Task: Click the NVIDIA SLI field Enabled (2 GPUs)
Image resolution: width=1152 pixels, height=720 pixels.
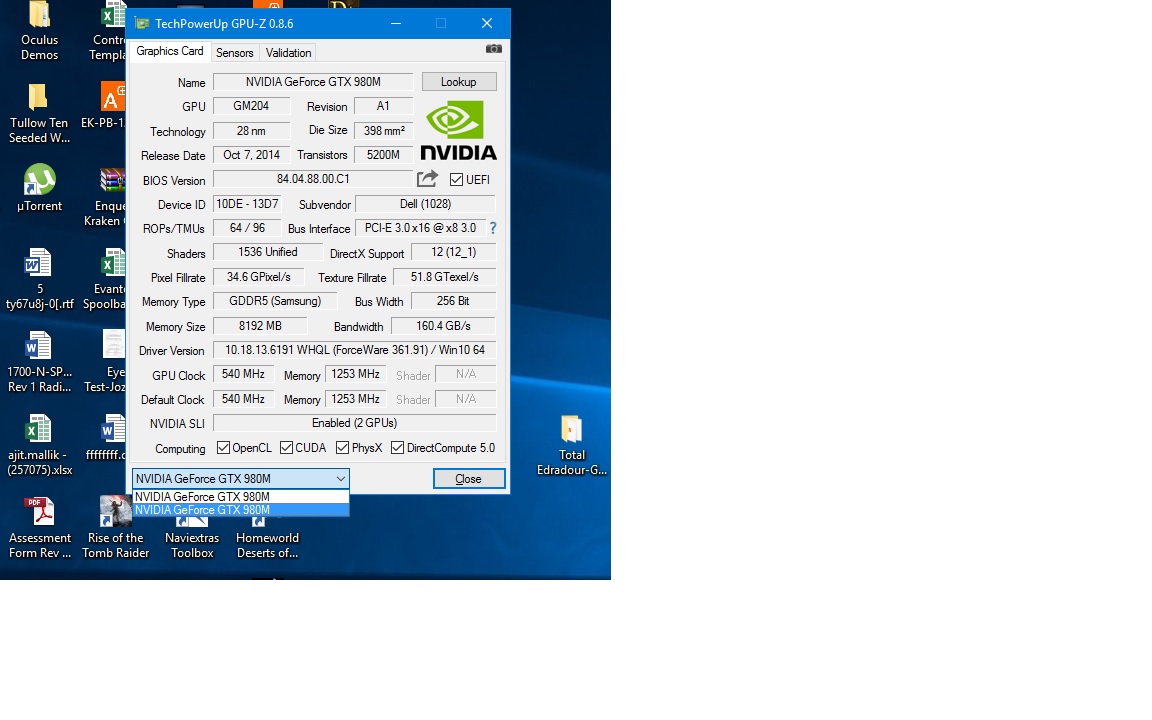Action: click(355, 423)
